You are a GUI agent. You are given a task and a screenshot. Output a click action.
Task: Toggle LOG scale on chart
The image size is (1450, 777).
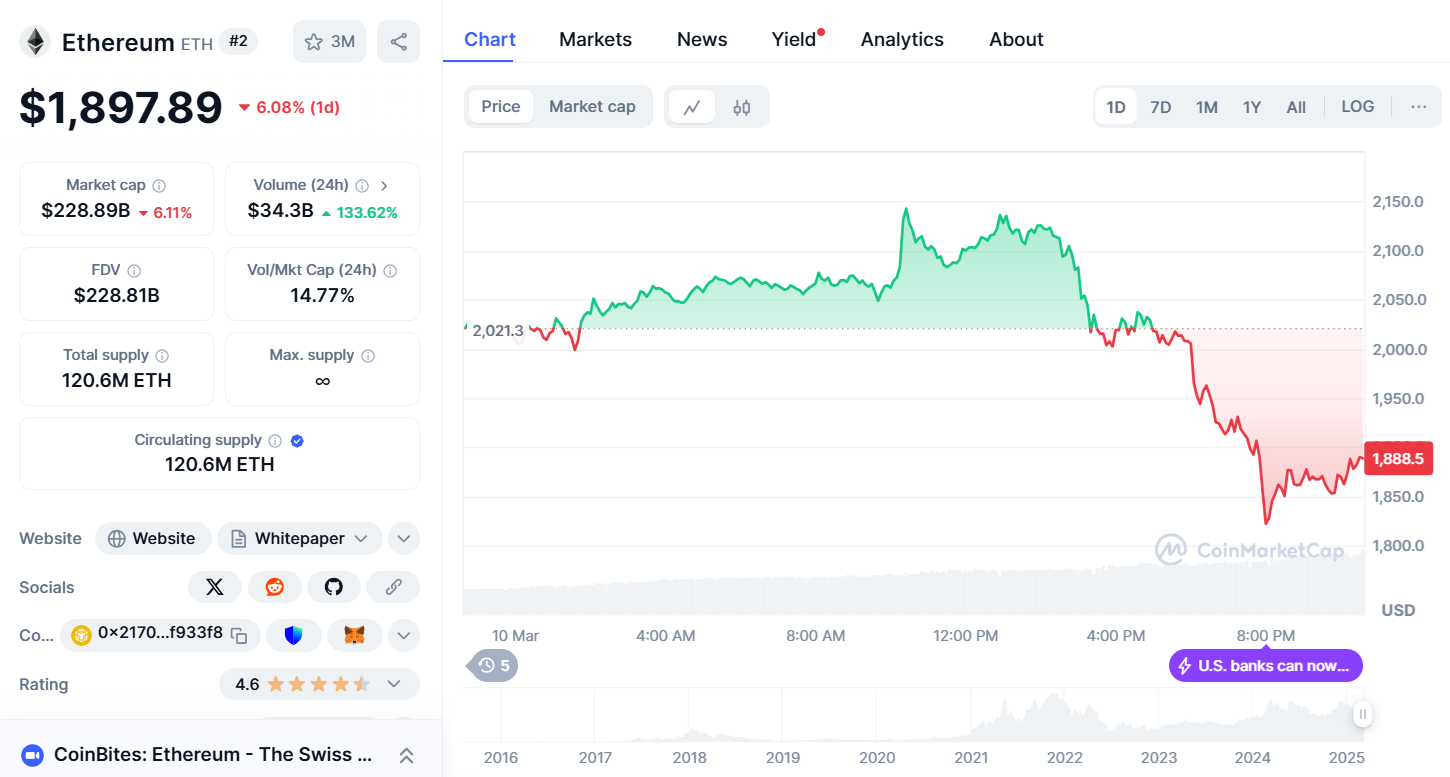click(x=1358, y=107)
